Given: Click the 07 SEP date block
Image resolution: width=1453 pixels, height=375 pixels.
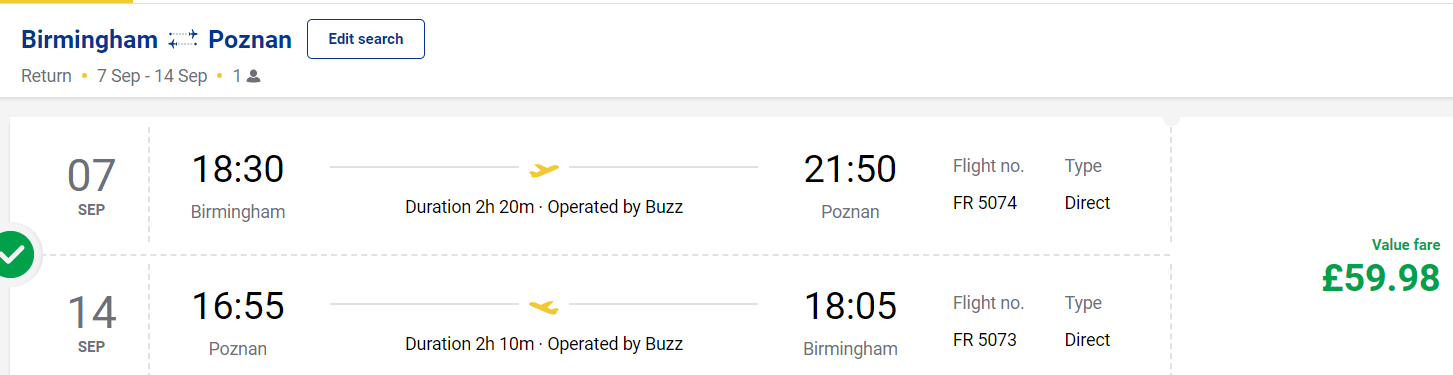Looking at the screenshot, I should pos(91,185).
